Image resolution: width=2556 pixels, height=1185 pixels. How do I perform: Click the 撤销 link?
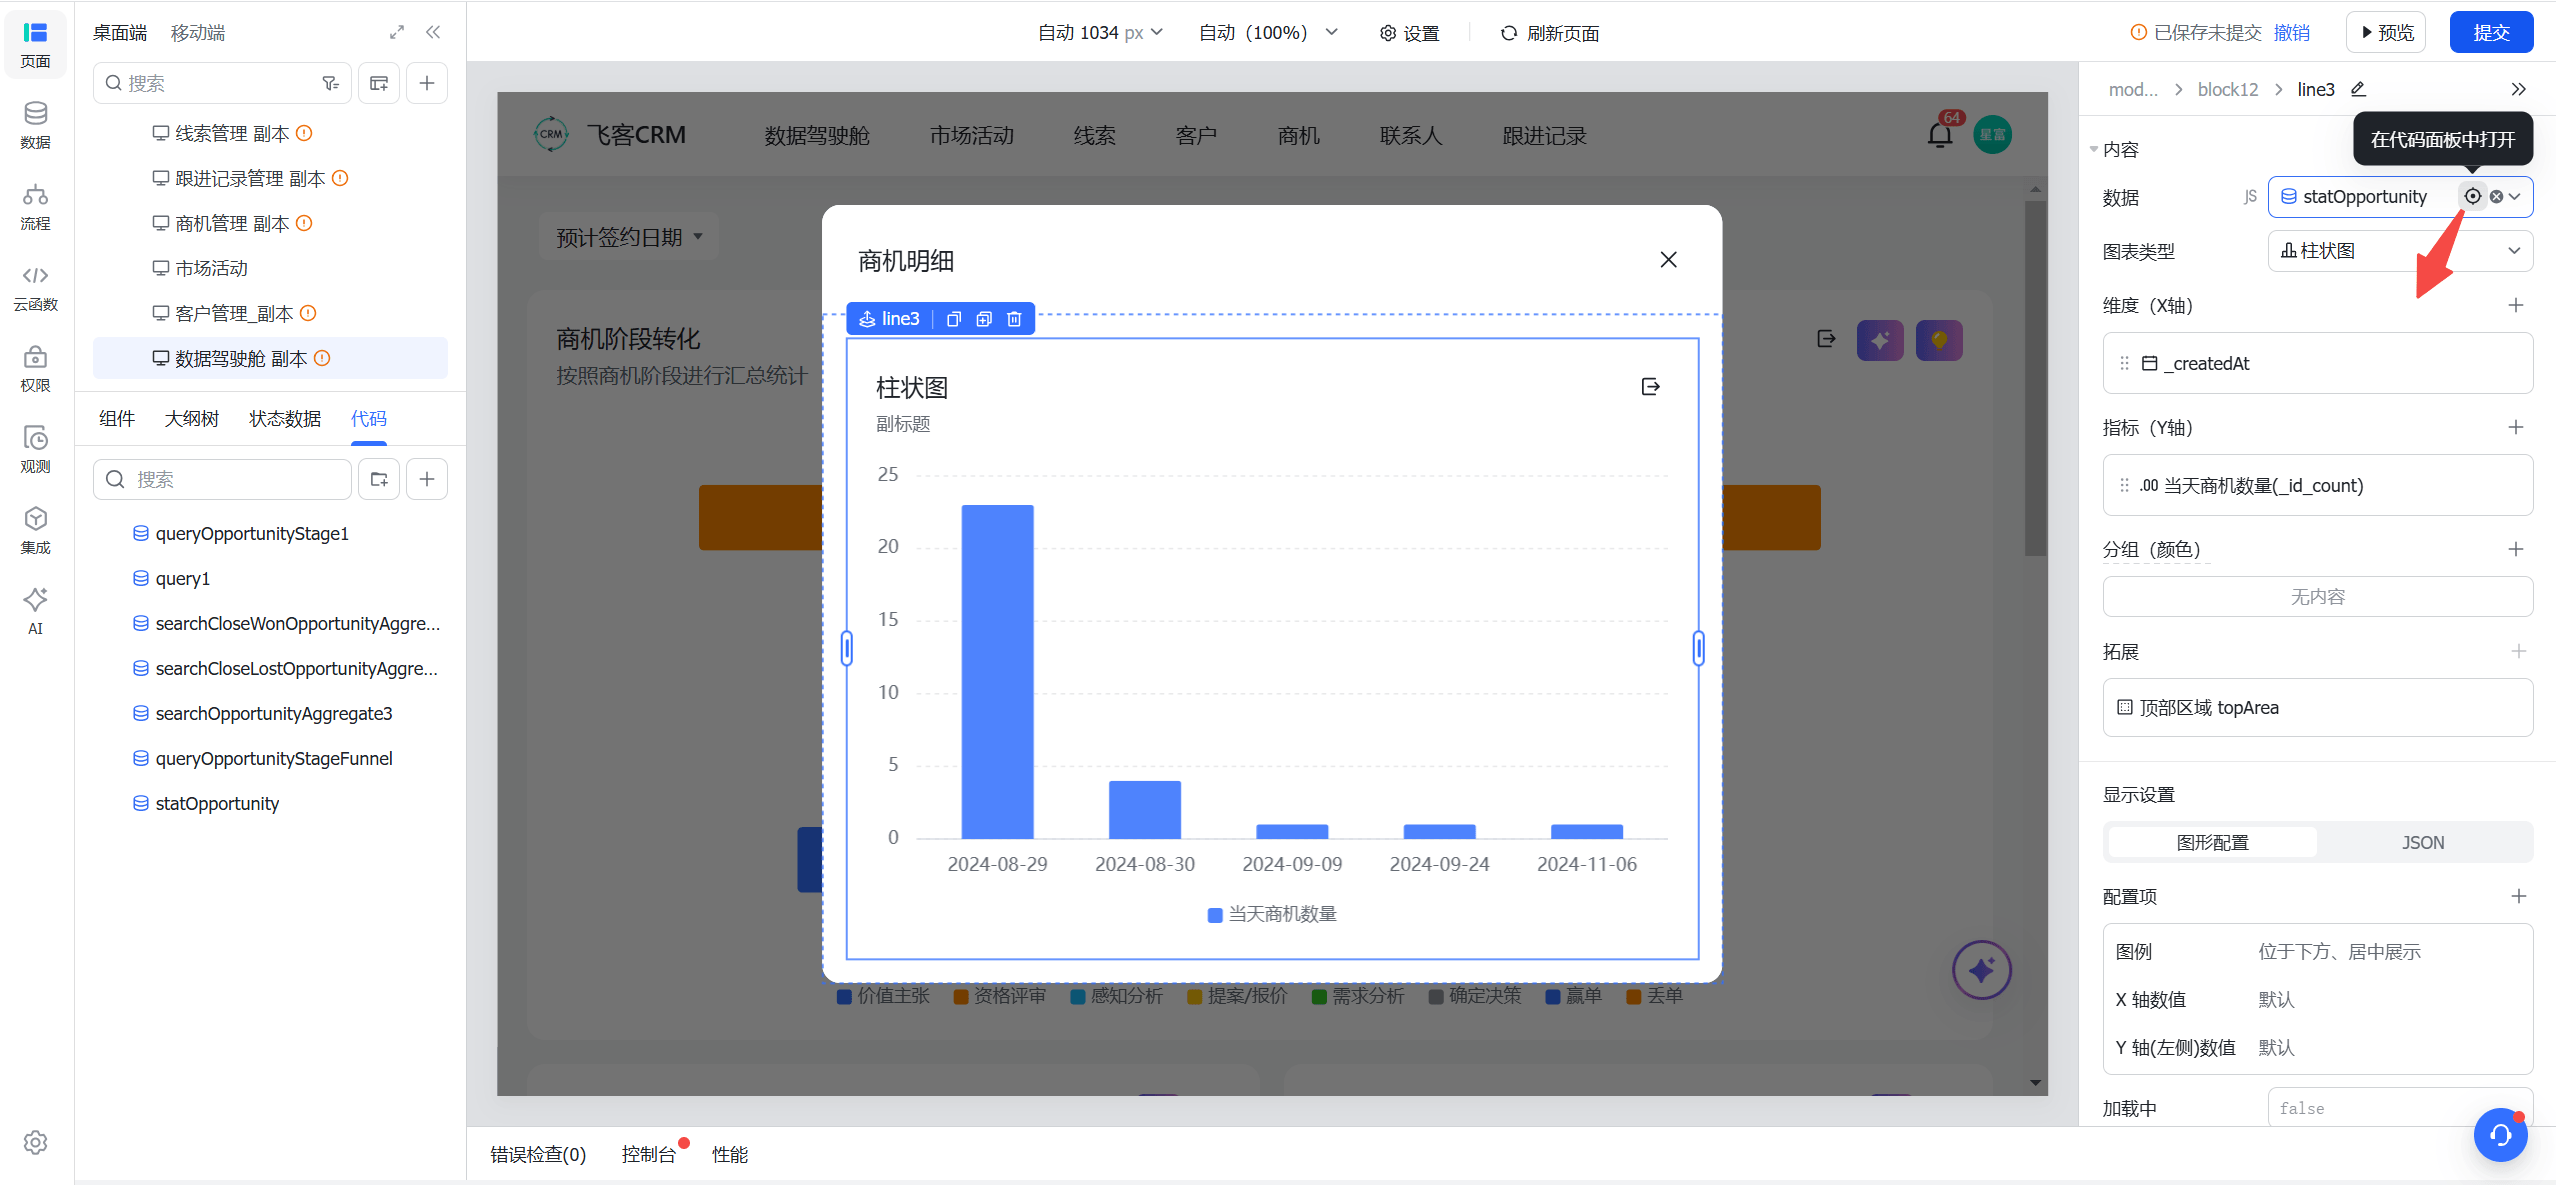point(2292,32)
